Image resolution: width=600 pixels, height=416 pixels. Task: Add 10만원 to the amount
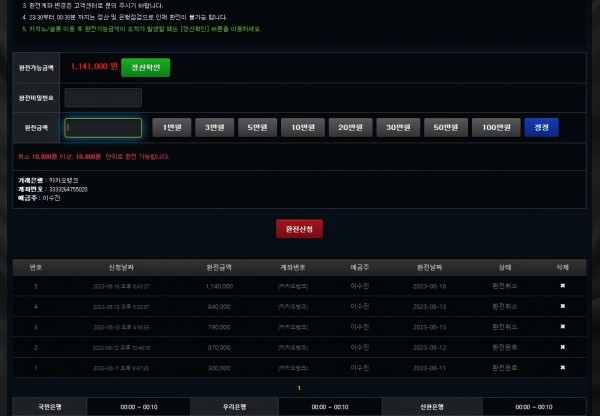(x=303, y=127)
